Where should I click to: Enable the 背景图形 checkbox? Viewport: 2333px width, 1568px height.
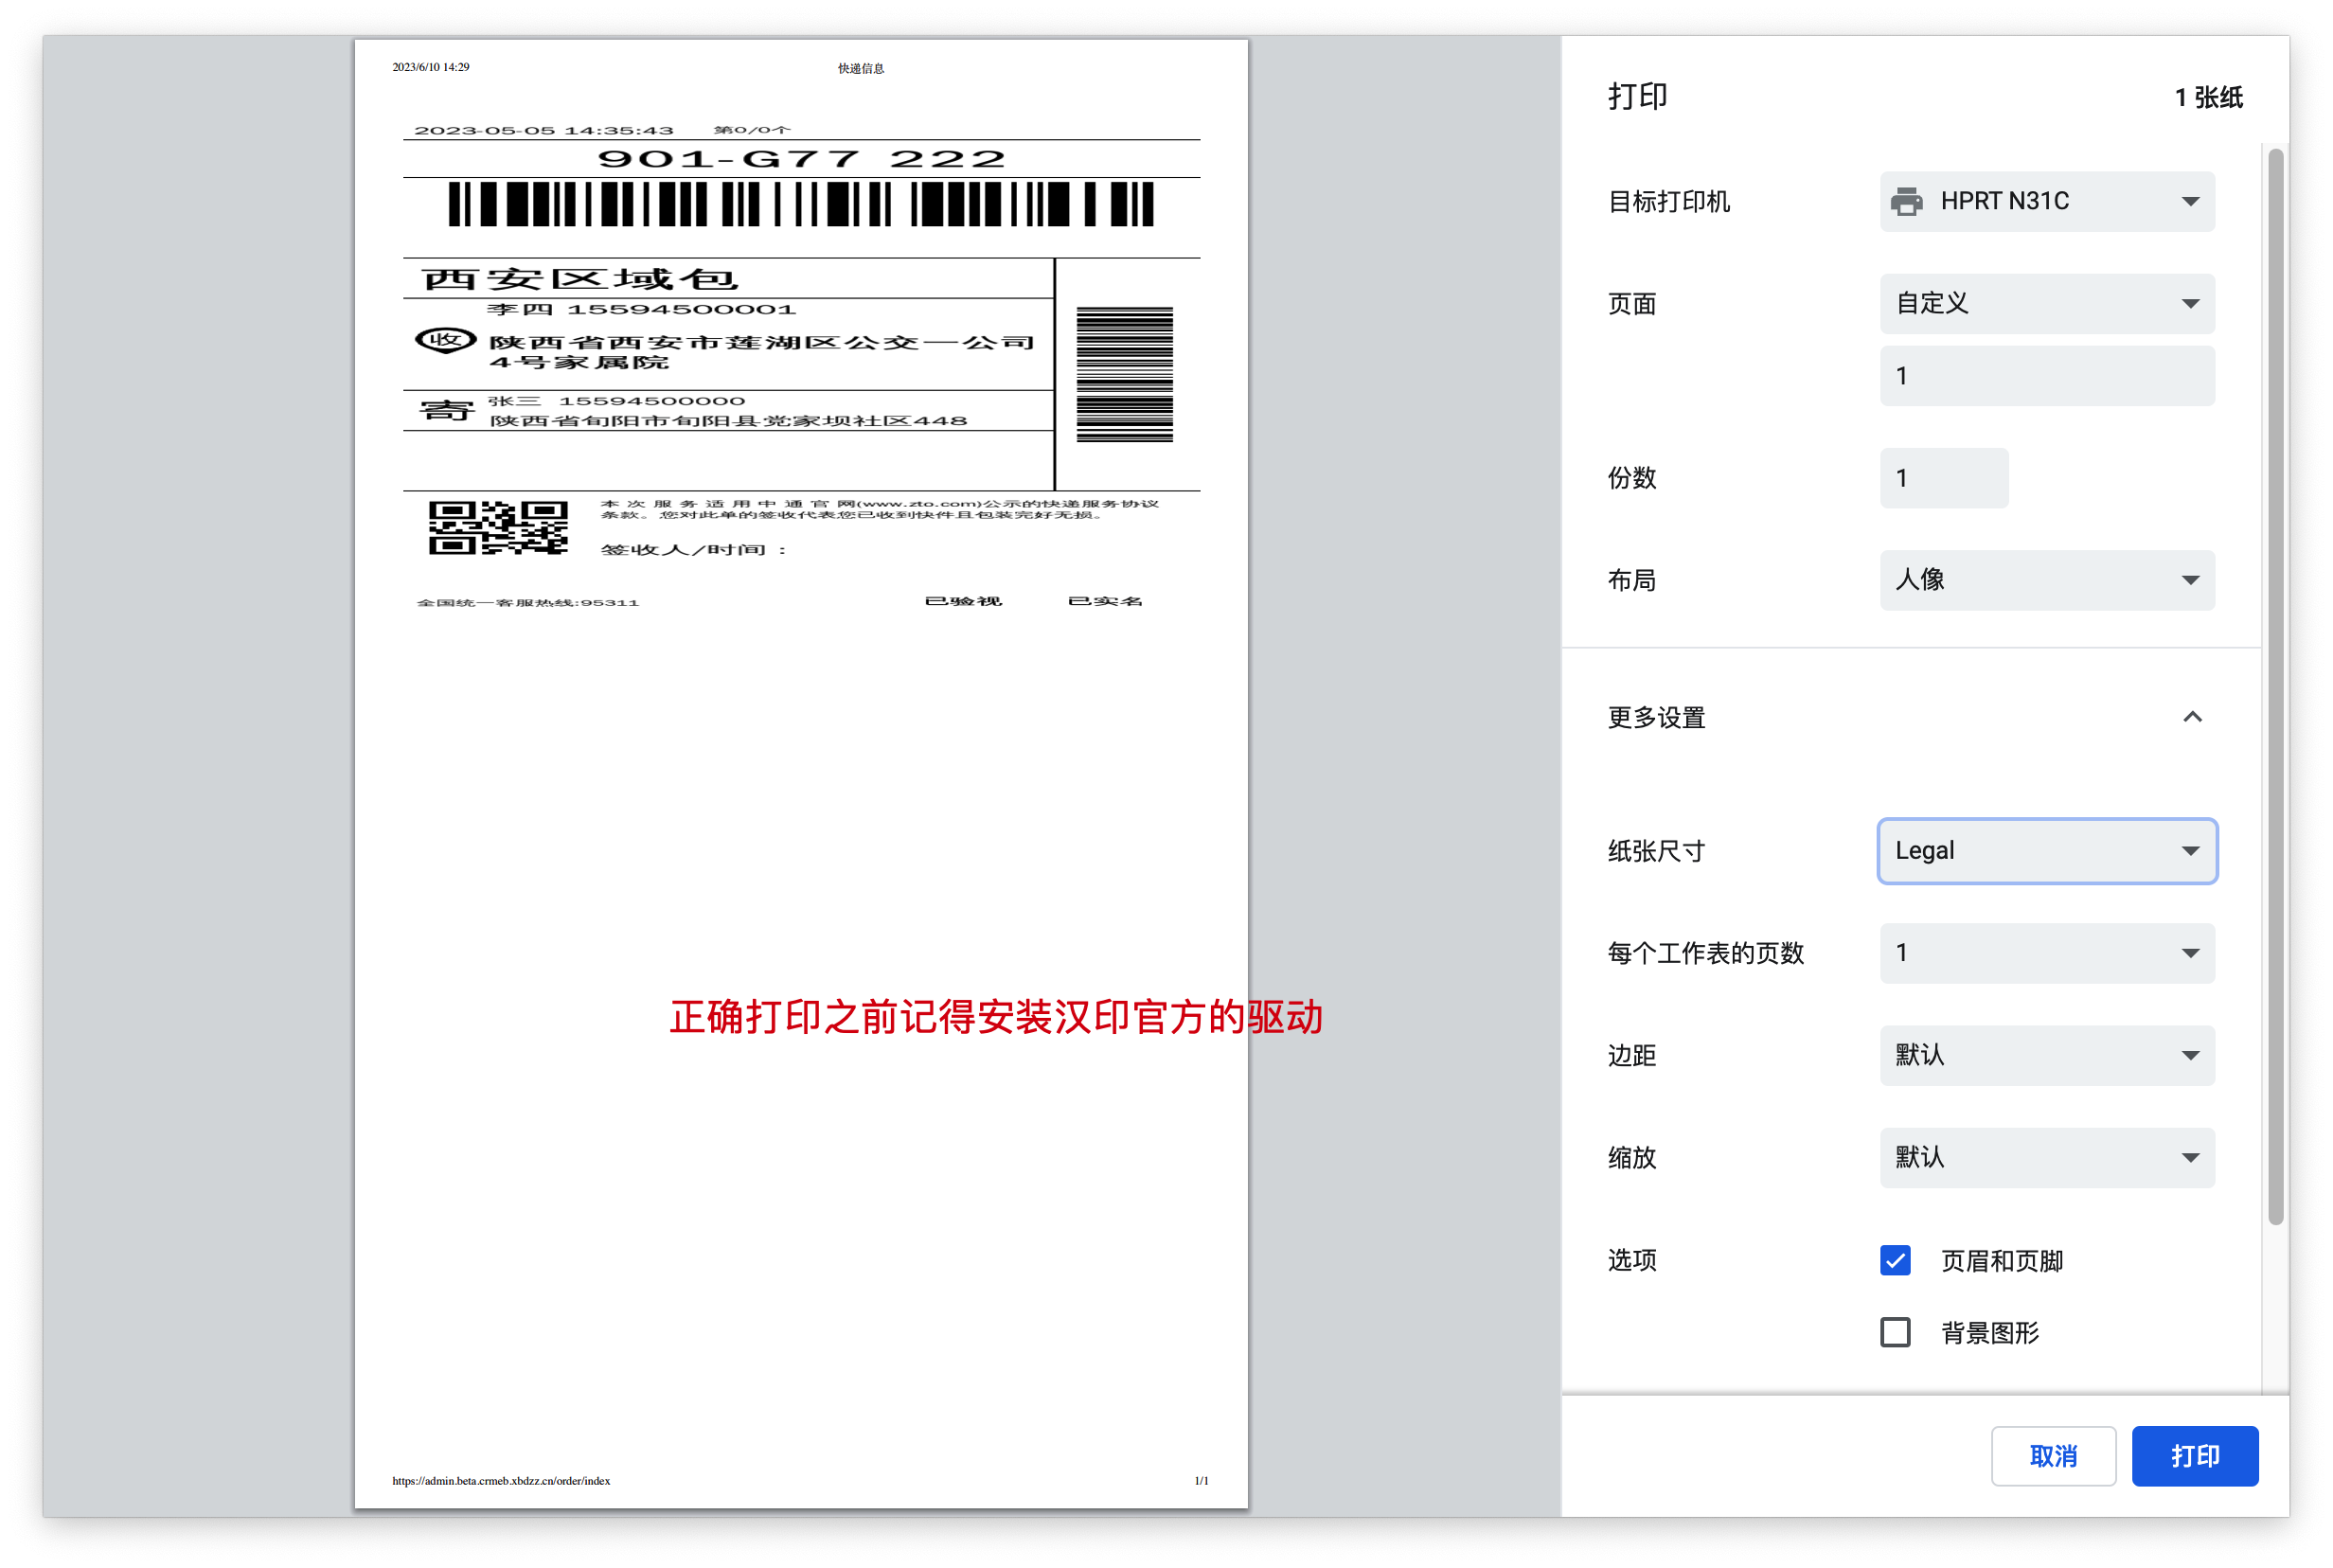coord(1895,1332)
